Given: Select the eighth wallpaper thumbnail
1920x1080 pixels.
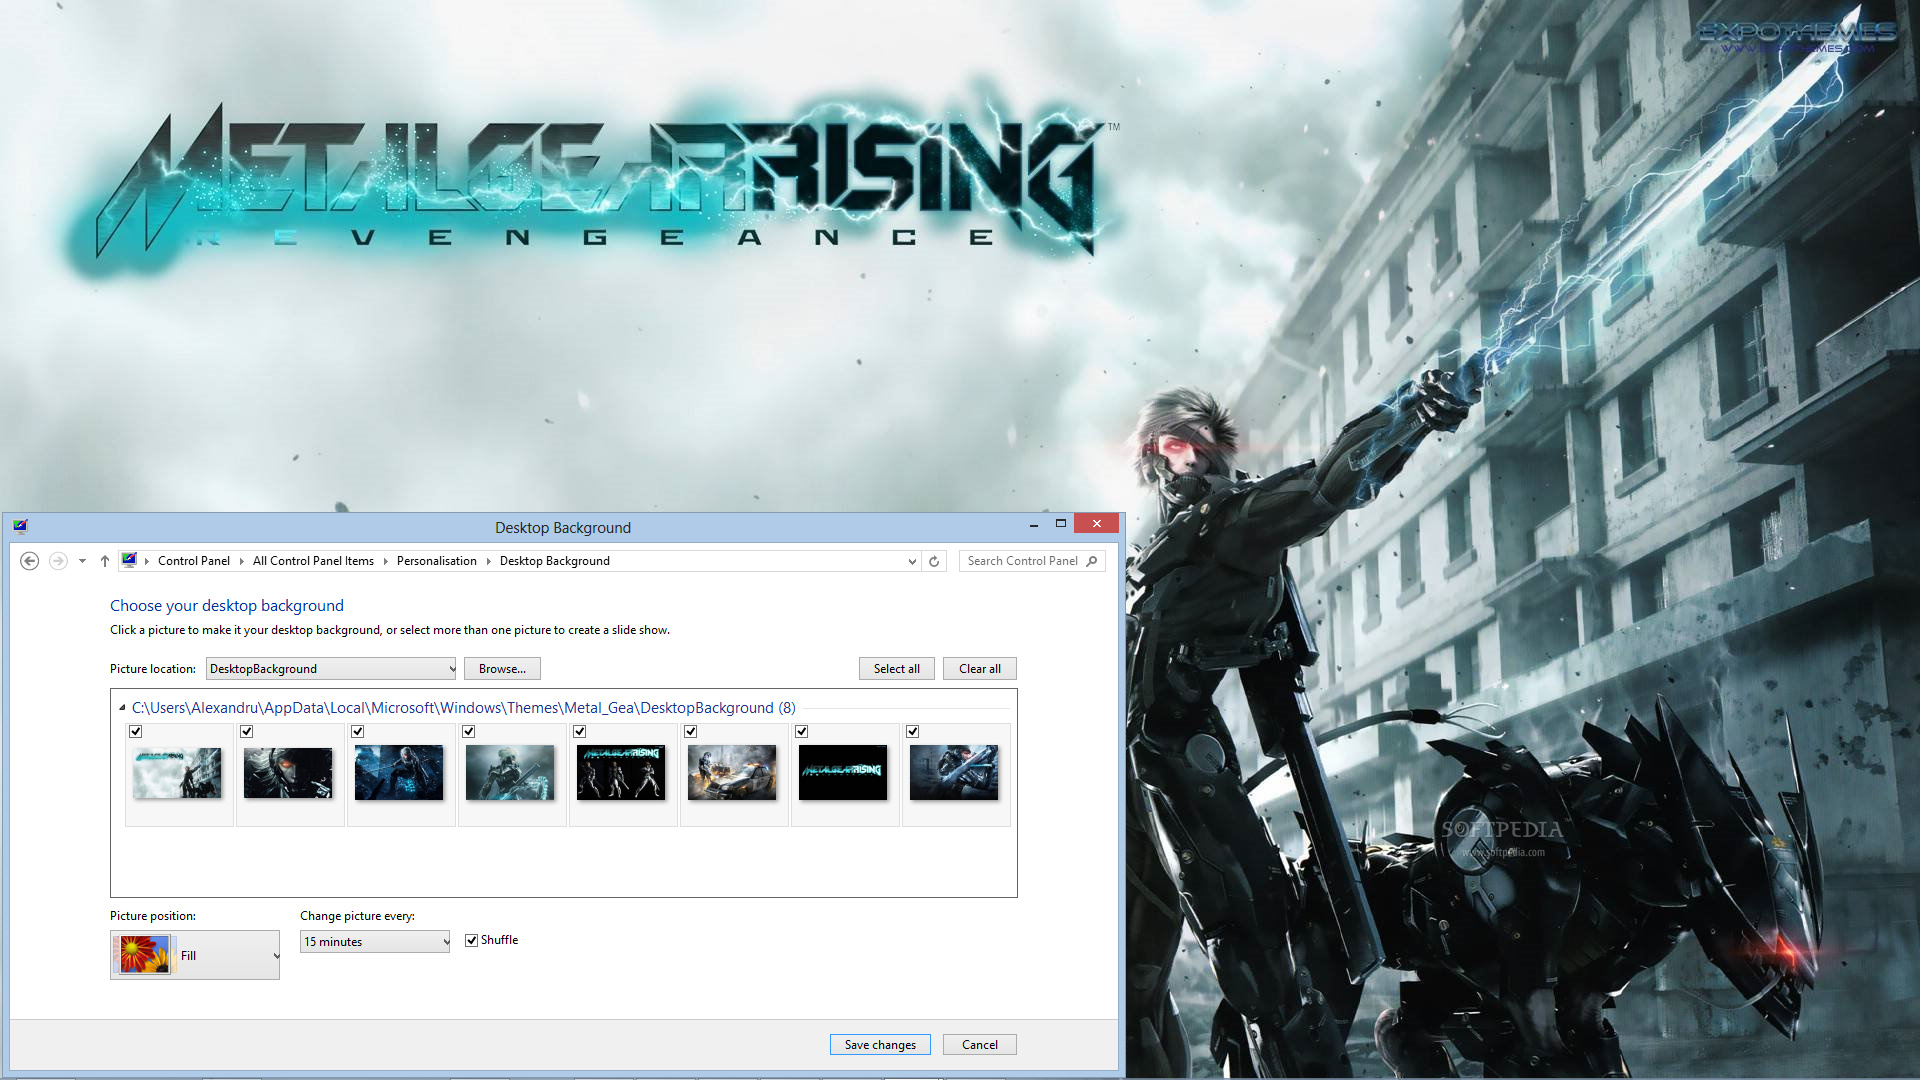Looking at the screenshot, I should click(954, 773).
